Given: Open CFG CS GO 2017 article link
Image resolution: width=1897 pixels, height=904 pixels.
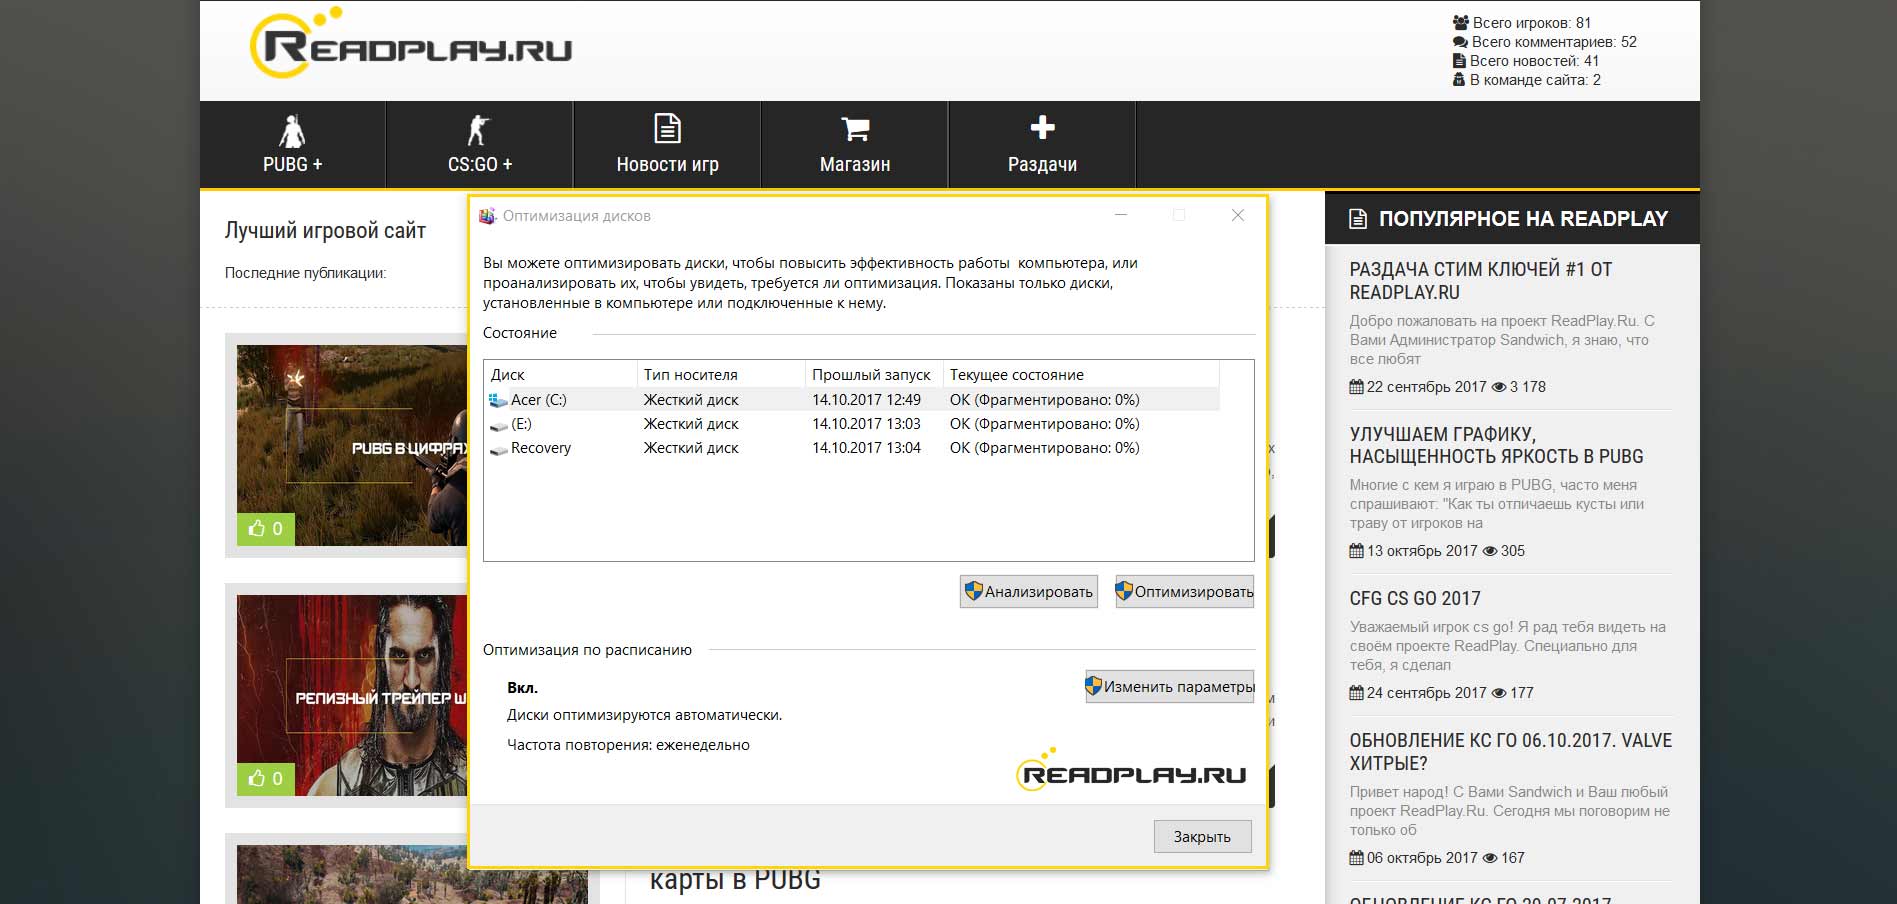Looking at the screenshot, I should [1415, 598].
